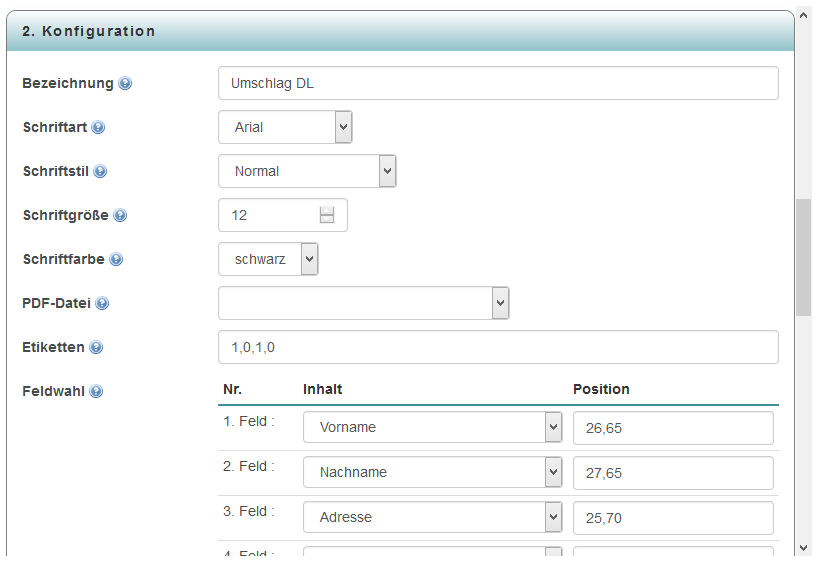The height and width of the screenshot is (568, 818).
Task: Click help icon next to Schriftgröße
Action: [x=120, y=215]
